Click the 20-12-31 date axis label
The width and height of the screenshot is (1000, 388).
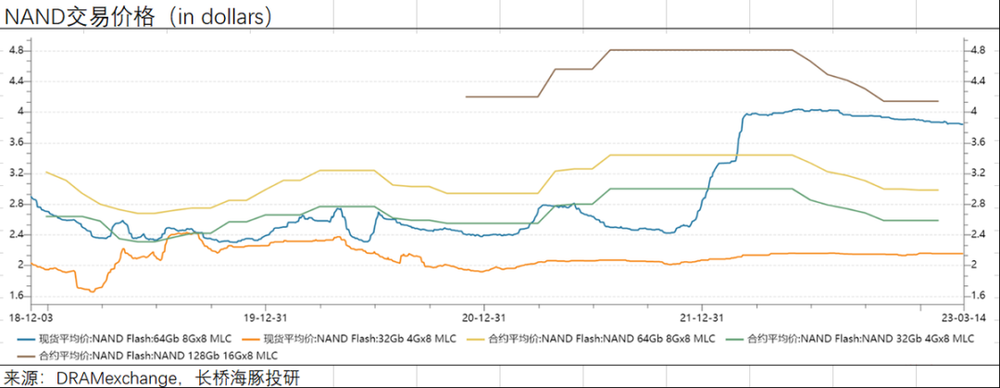(x=485, y=317)
